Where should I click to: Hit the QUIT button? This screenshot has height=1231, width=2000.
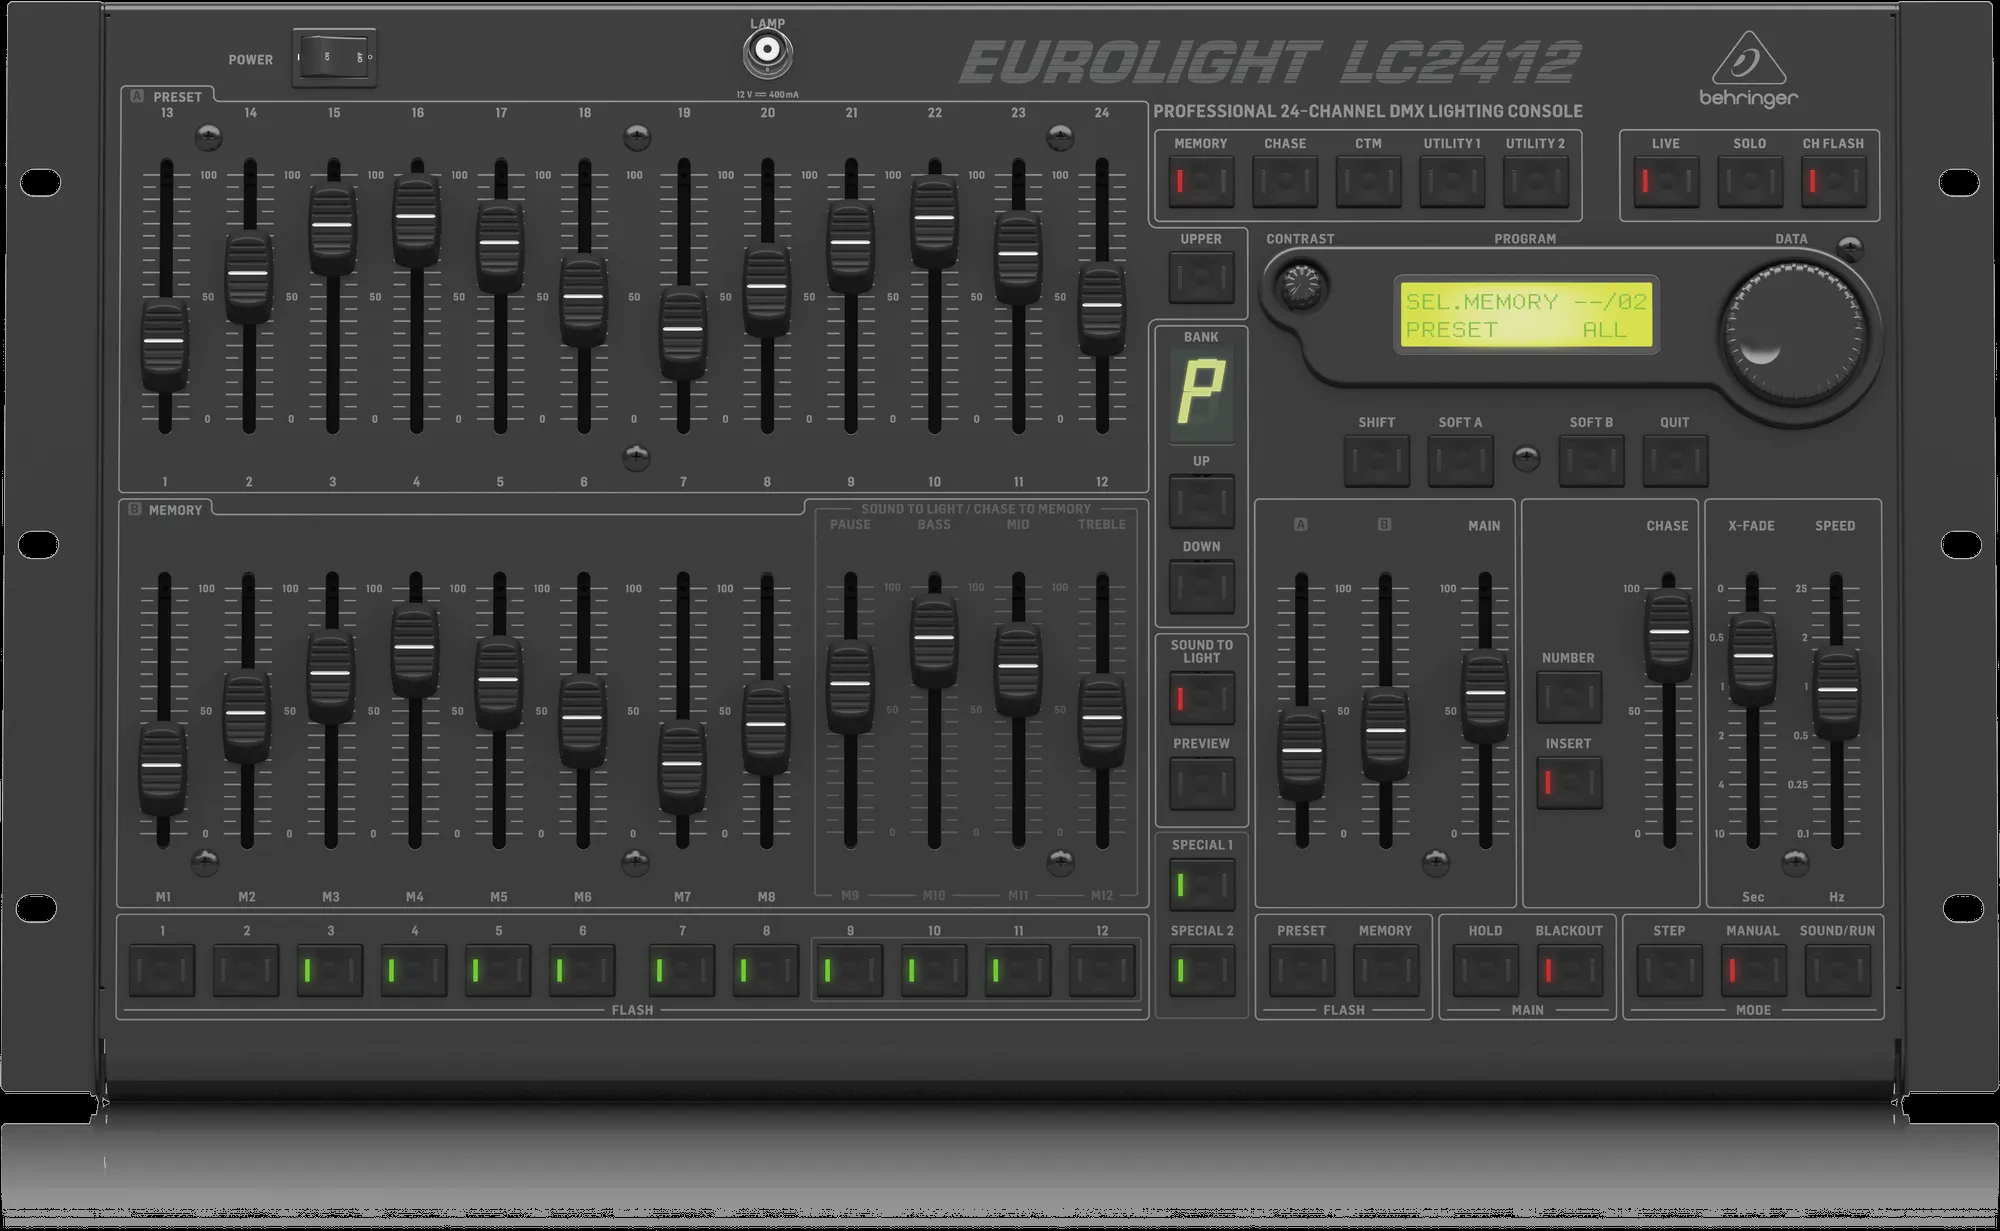(1675, 460)
